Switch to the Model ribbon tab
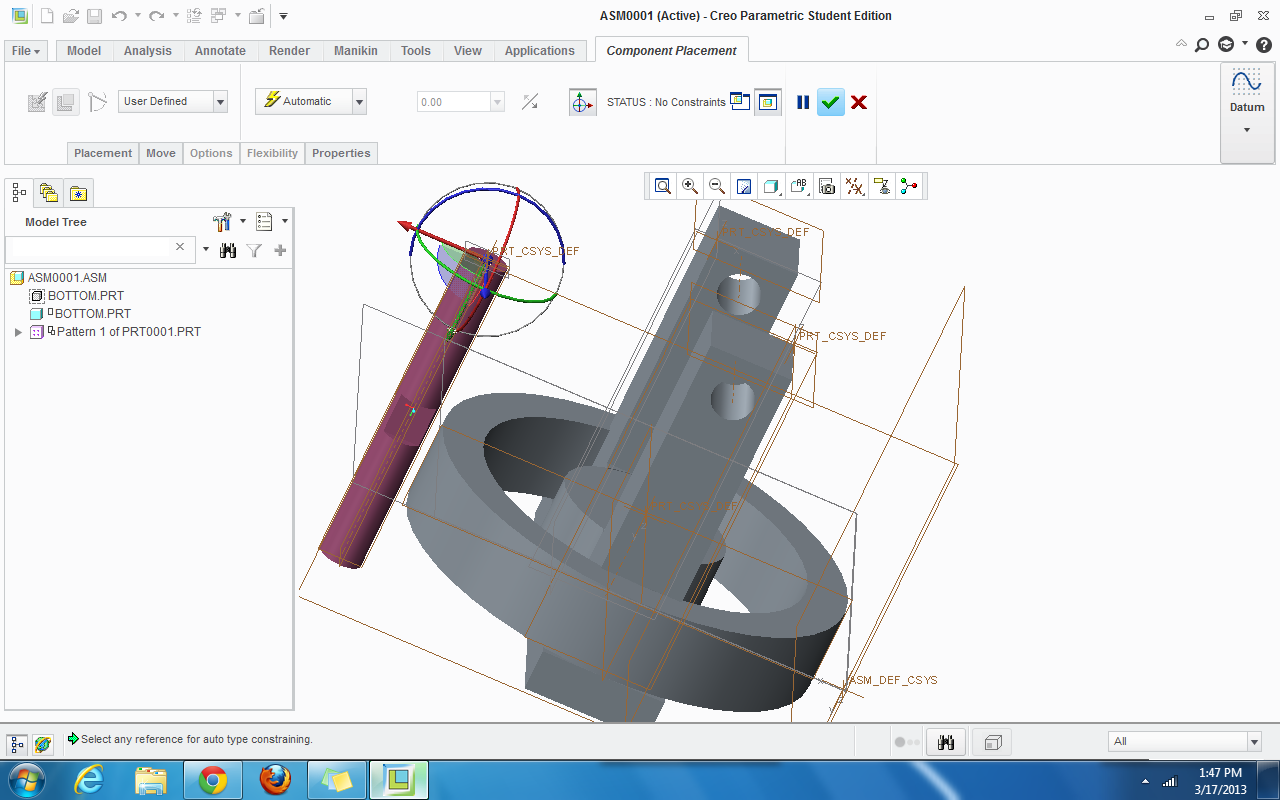 click(84, 51)
